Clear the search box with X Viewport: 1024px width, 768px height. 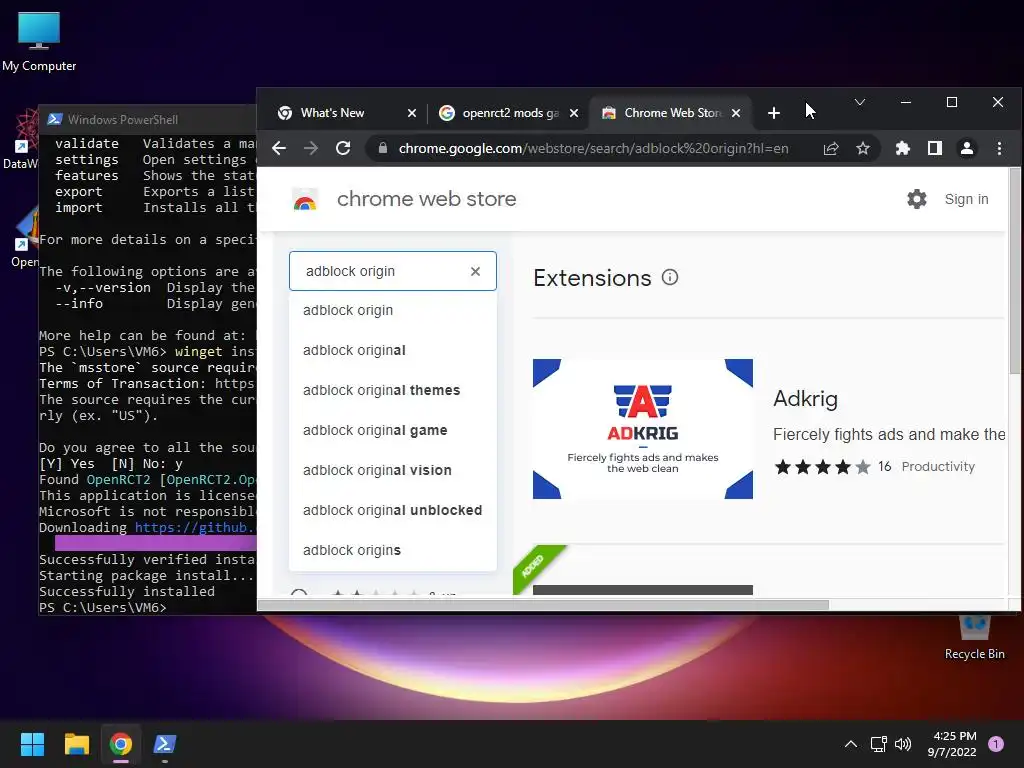point(475,271)
